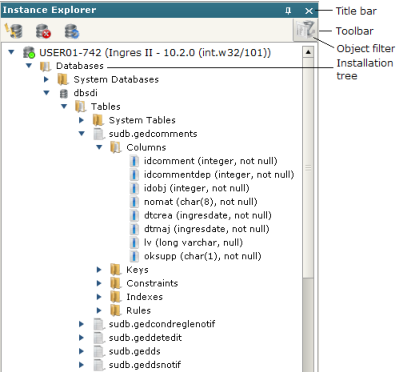The height and width of the screenshot is (372, 408).
Task: Select 'oksupp (char(1), not null)' column
Action: point(203,256)
